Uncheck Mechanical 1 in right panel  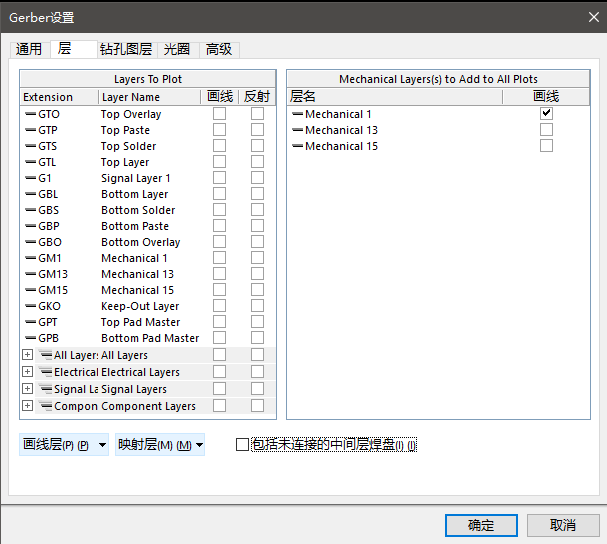pos(546,113)
